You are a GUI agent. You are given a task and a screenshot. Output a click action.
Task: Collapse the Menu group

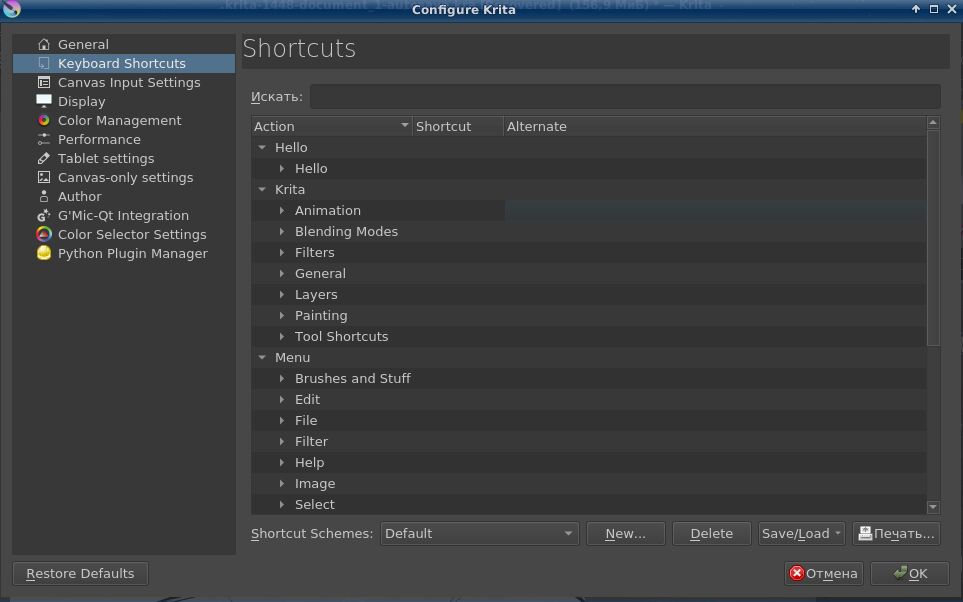tap(262, 358)
